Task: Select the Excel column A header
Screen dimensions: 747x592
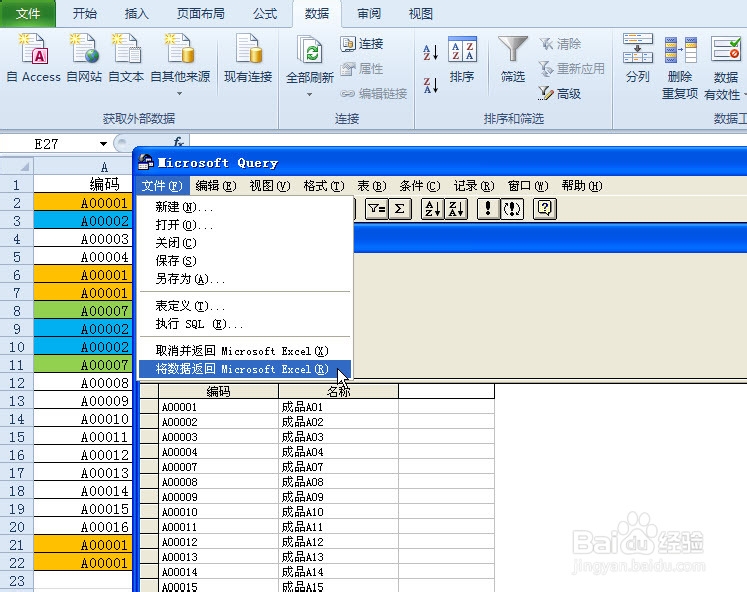Action: click(x=83, y=167)
